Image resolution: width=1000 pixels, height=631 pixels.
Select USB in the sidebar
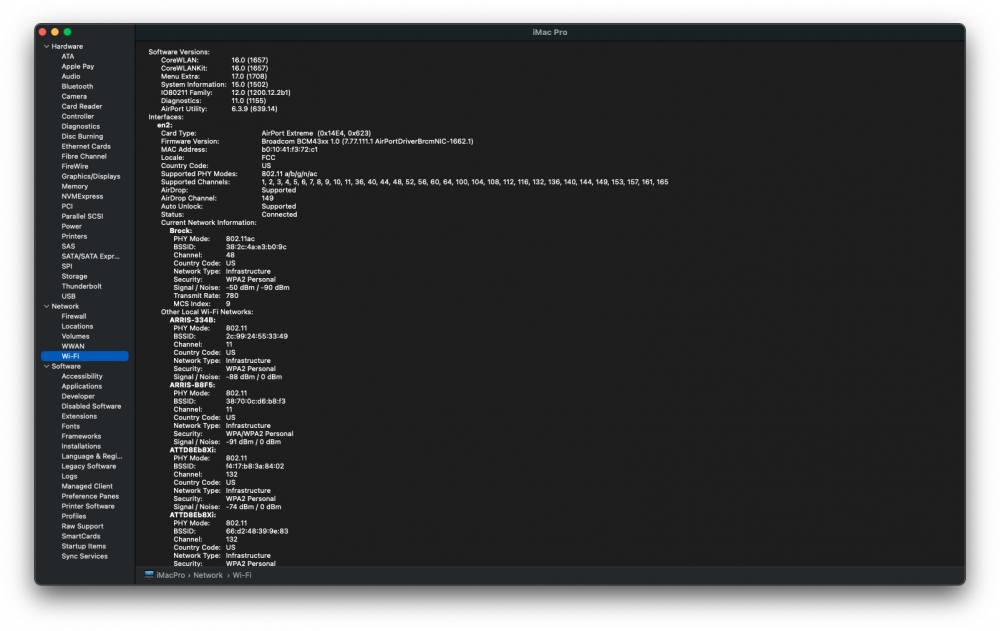68,296
